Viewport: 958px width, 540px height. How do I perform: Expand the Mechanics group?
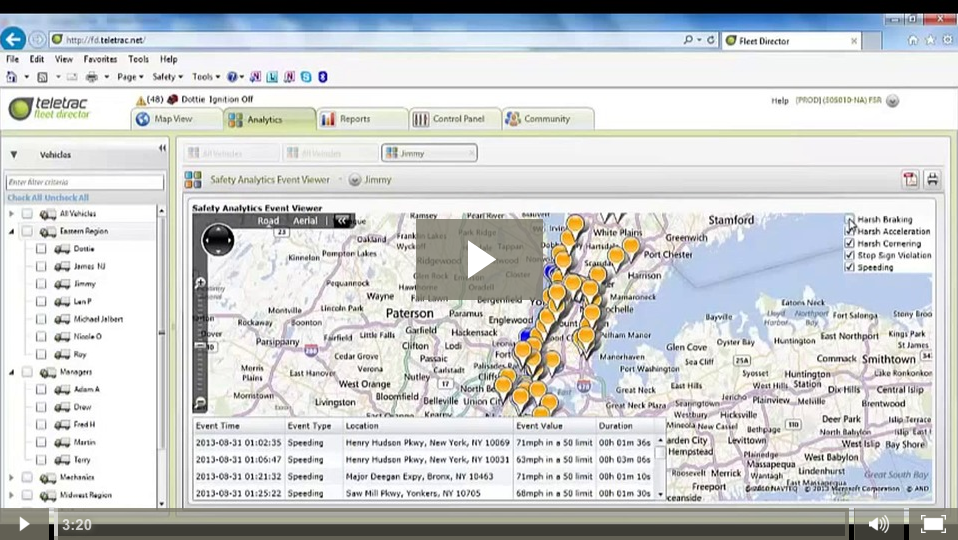point(11,478)
